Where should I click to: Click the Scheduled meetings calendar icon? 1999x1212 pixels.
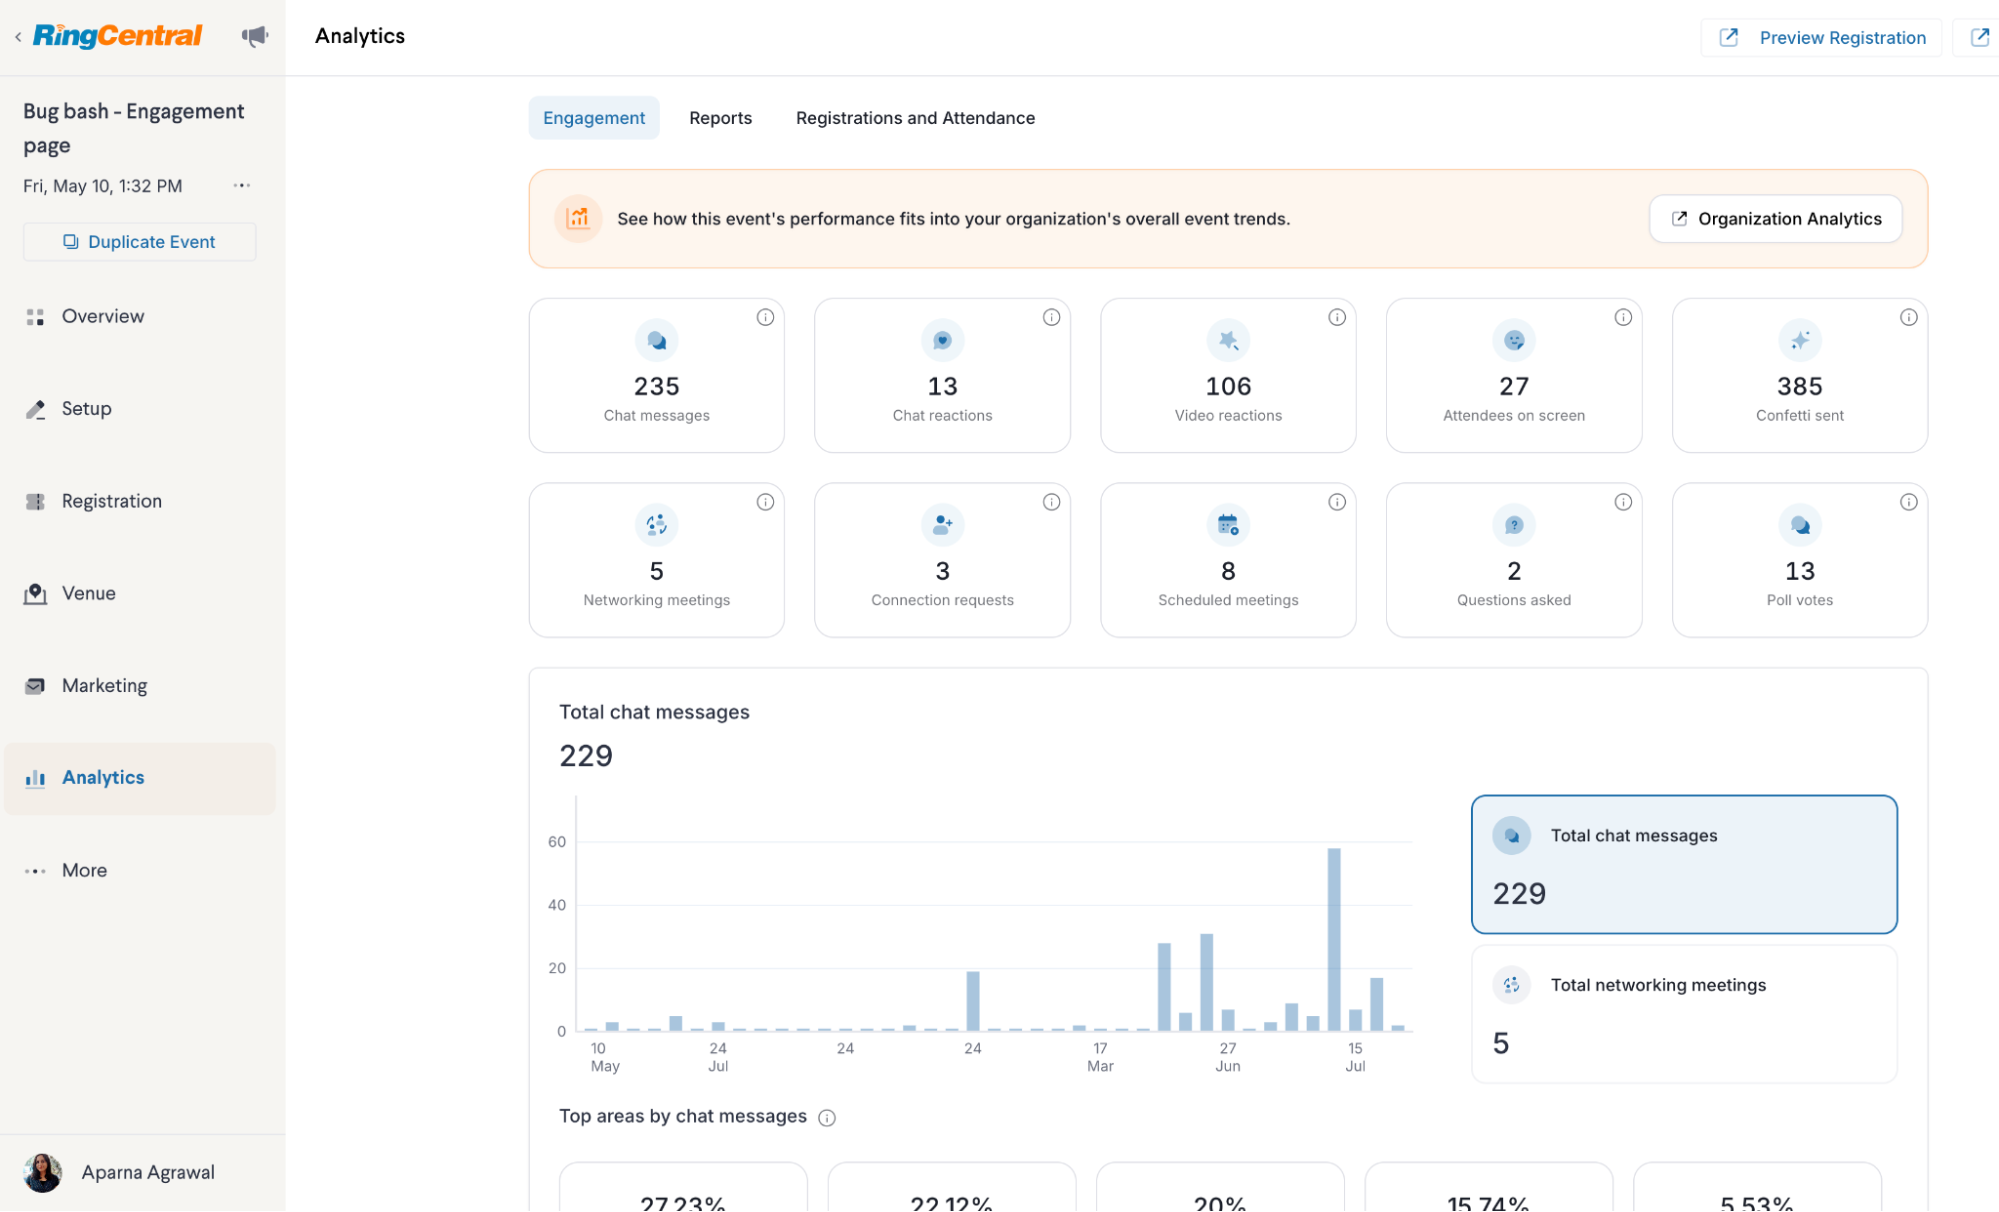(1228, 525)
